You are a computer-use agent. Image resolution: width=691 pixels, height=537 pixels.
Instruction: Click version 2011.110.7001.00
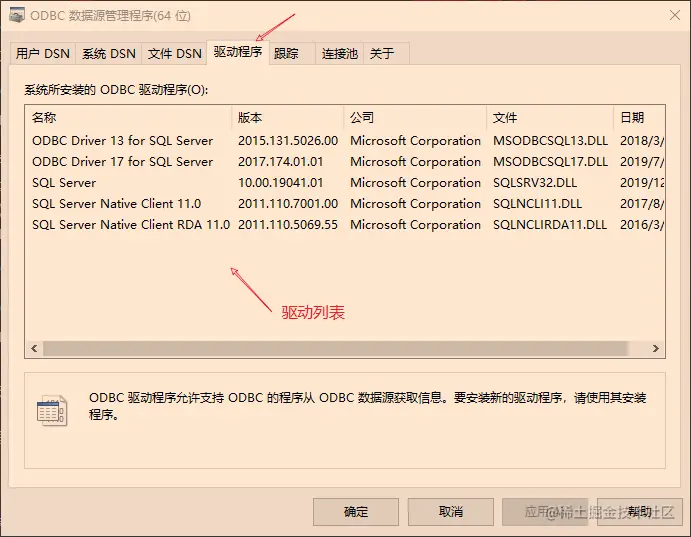(x=288, y=204)
